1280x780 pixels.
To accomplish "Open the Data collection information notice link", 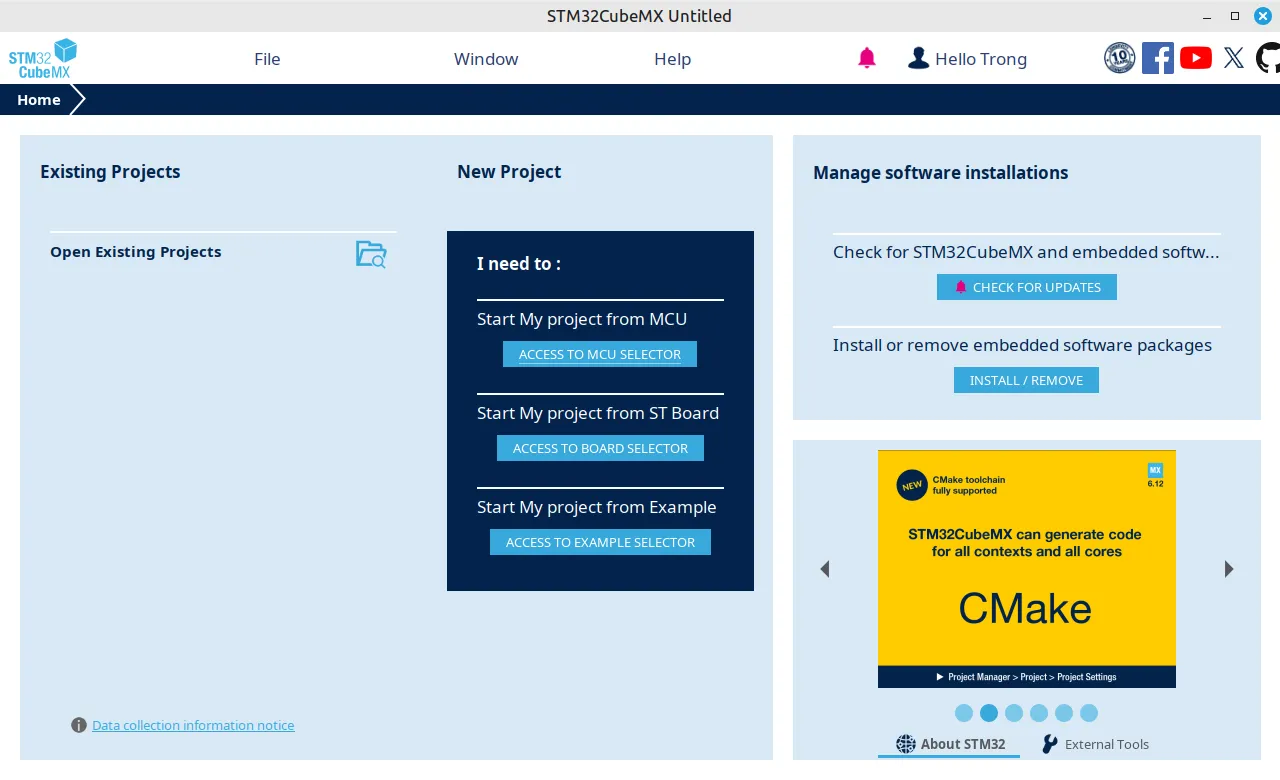I will (x=193, y=725).
